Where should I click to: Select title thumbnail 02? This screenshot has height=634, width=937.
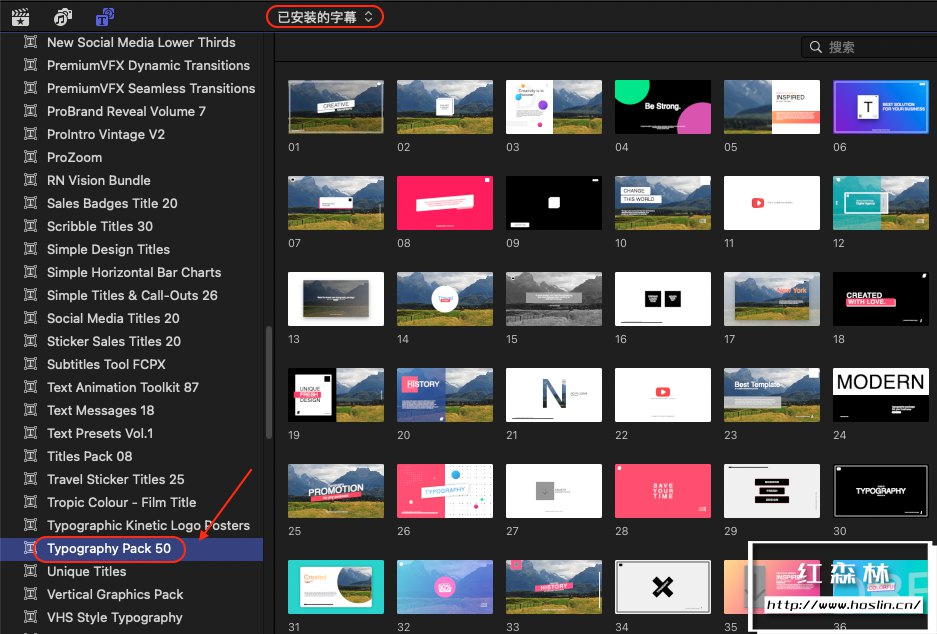click(x=445, y=107)
